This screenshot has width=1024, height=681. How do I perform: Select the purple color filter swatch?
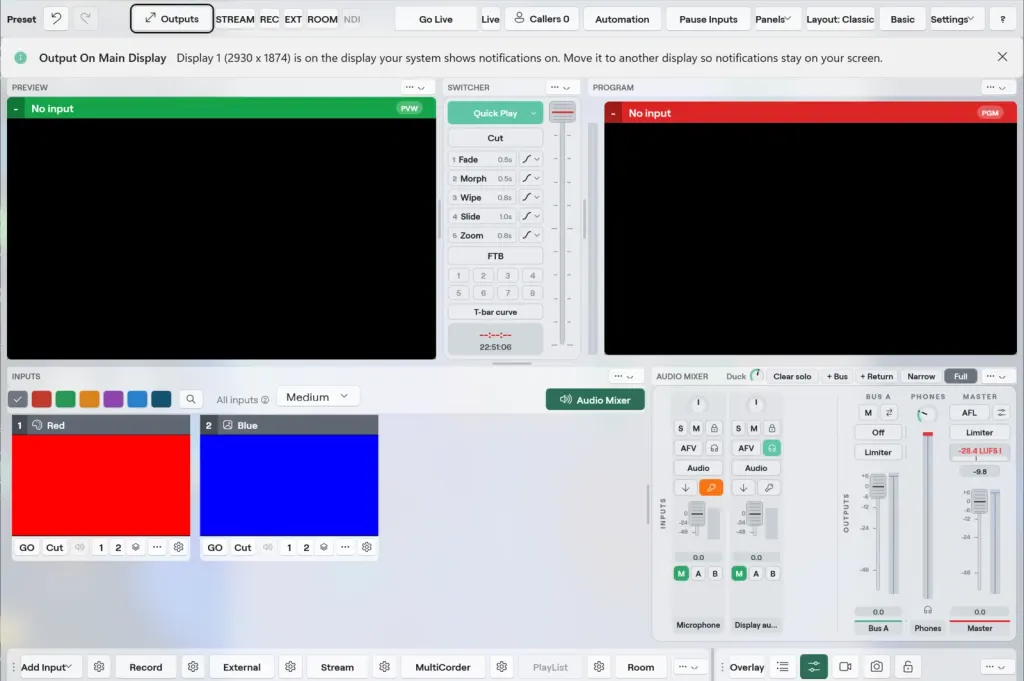113,399
